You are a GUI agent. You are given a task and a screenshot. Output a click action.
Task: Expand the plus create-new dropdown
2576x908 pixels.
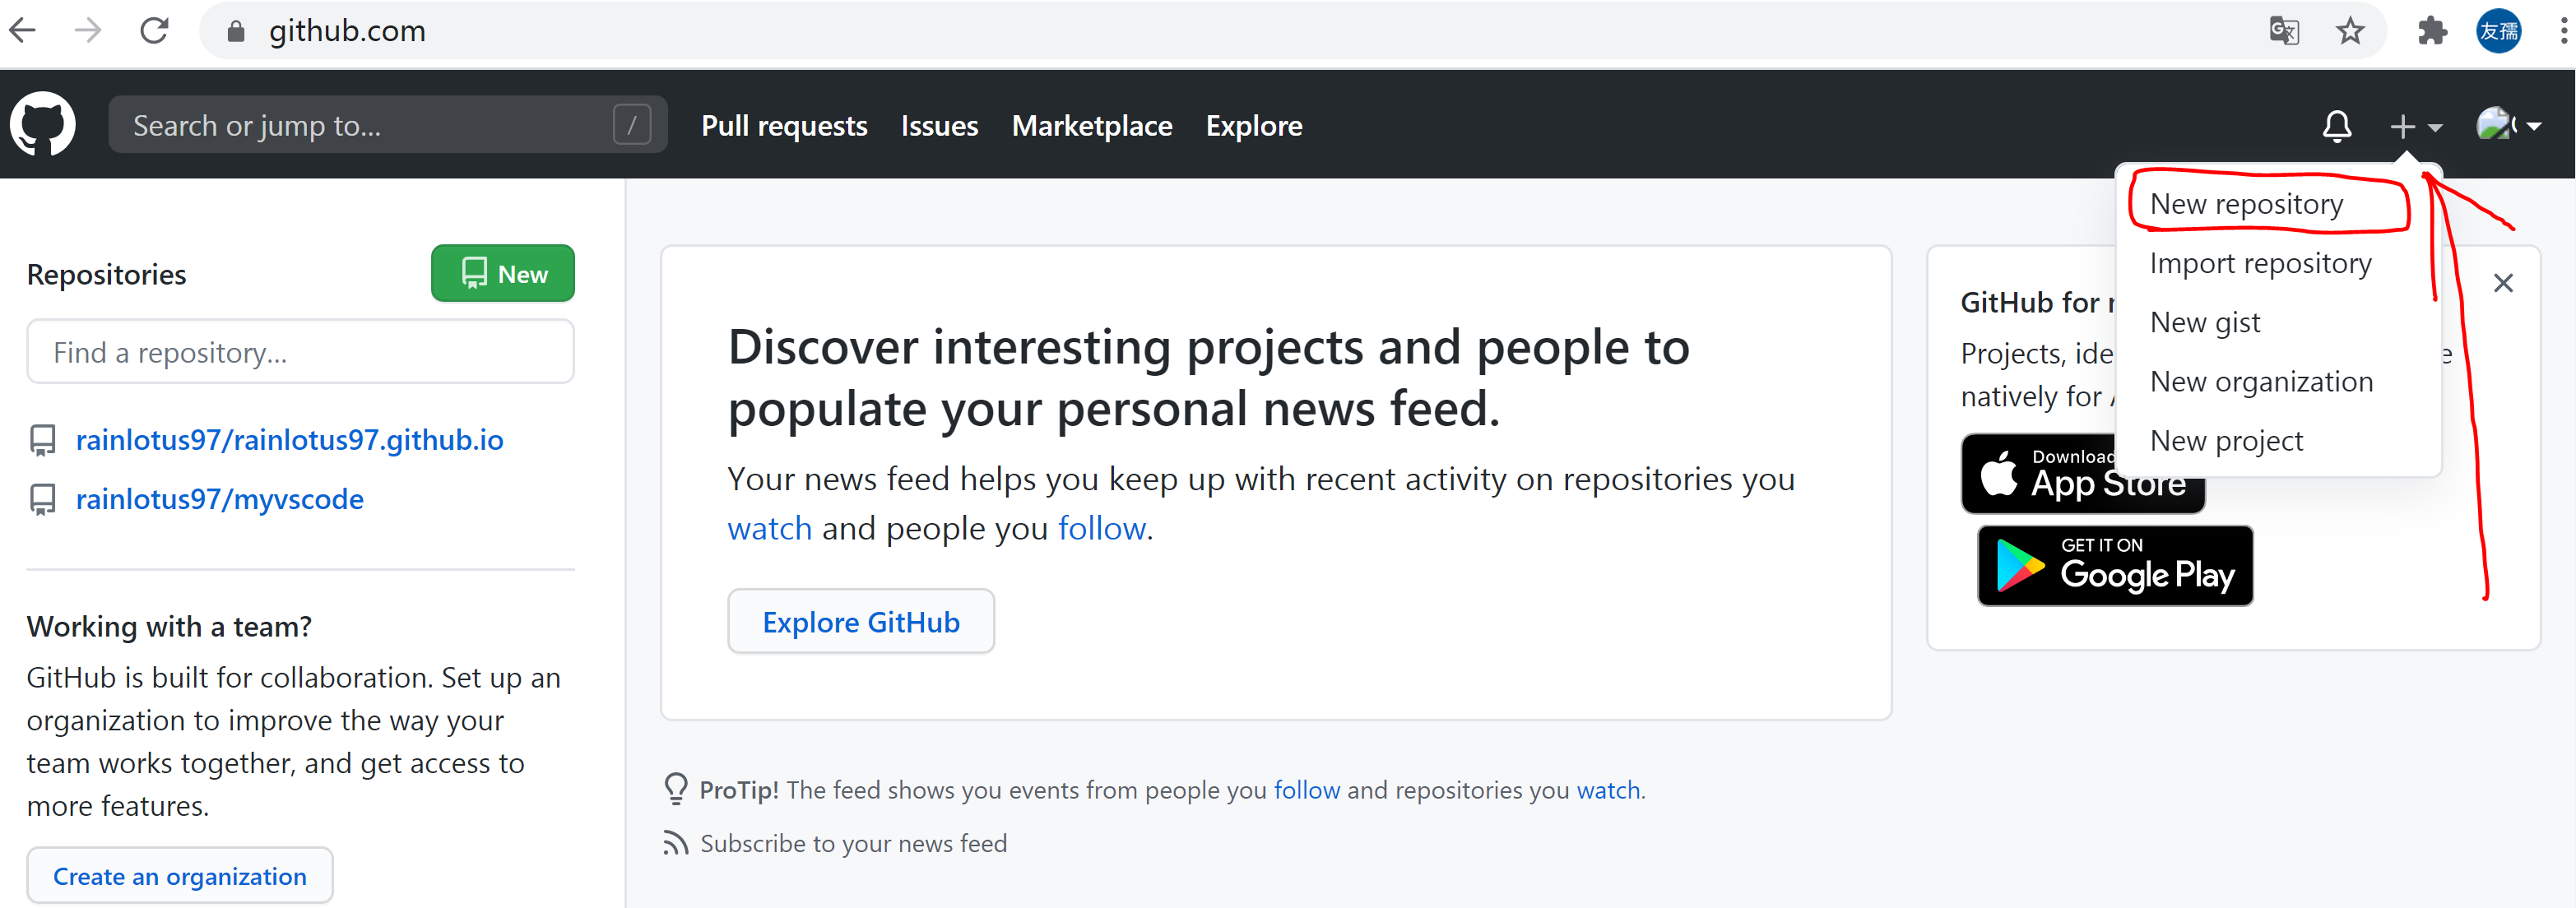click(x=2414, y=126)
